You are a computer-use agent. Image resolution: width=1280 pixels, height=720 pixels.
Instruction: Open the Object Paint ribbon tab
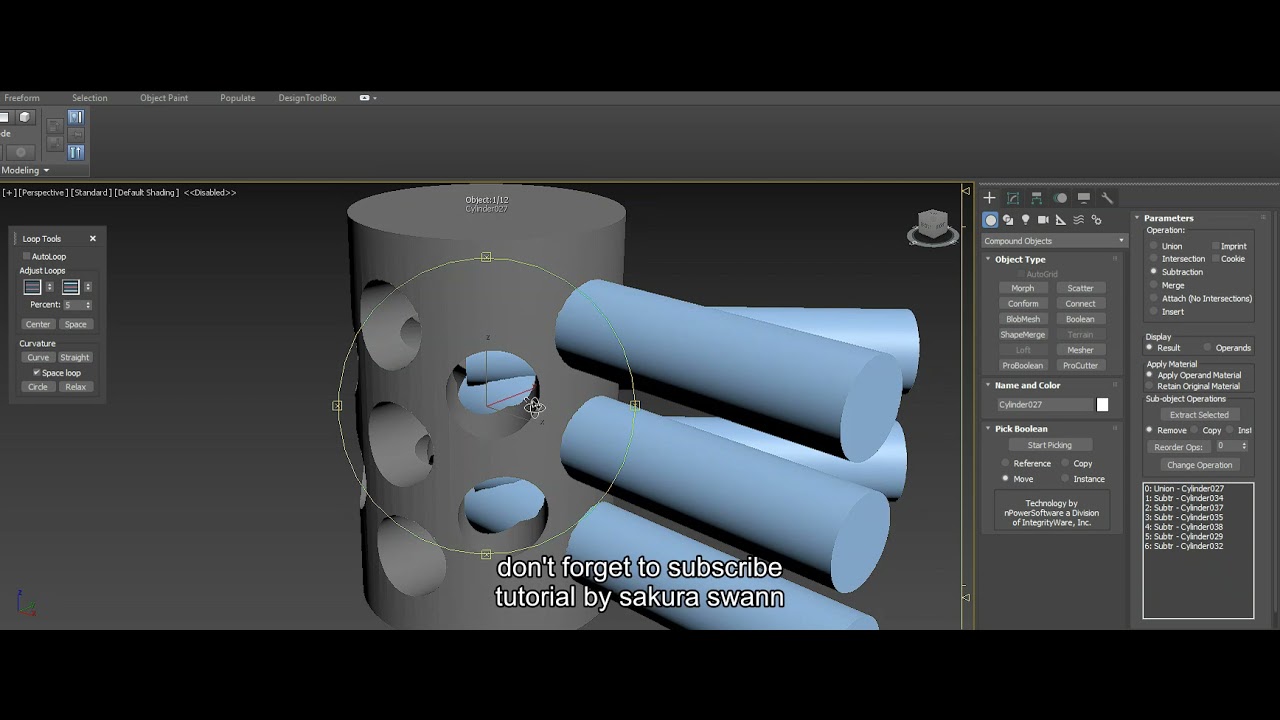[164, 98]
